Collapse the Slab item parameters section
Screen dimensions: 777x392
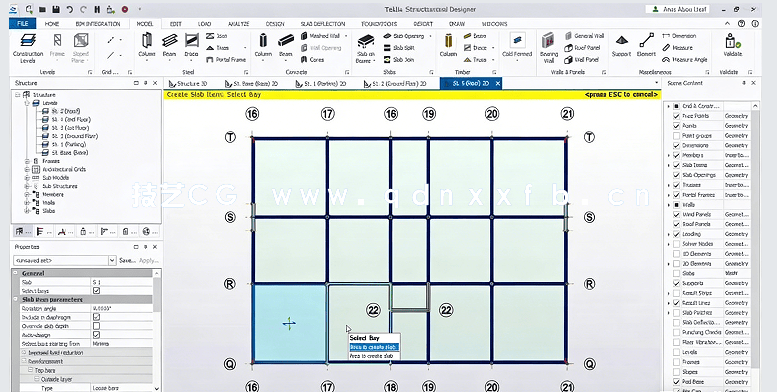(x=16, y=300)
